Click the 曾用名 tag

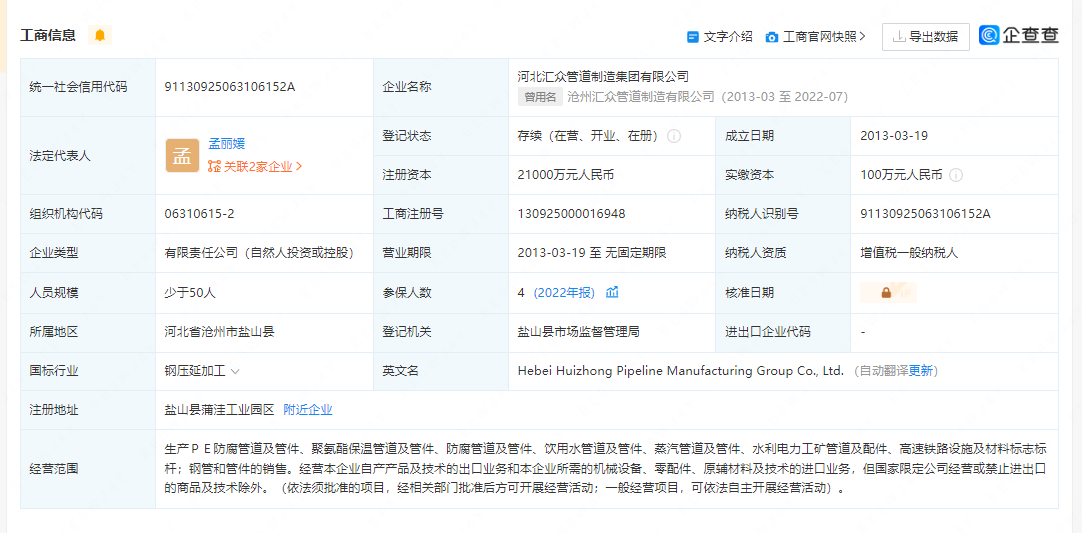tap(540, 97)
